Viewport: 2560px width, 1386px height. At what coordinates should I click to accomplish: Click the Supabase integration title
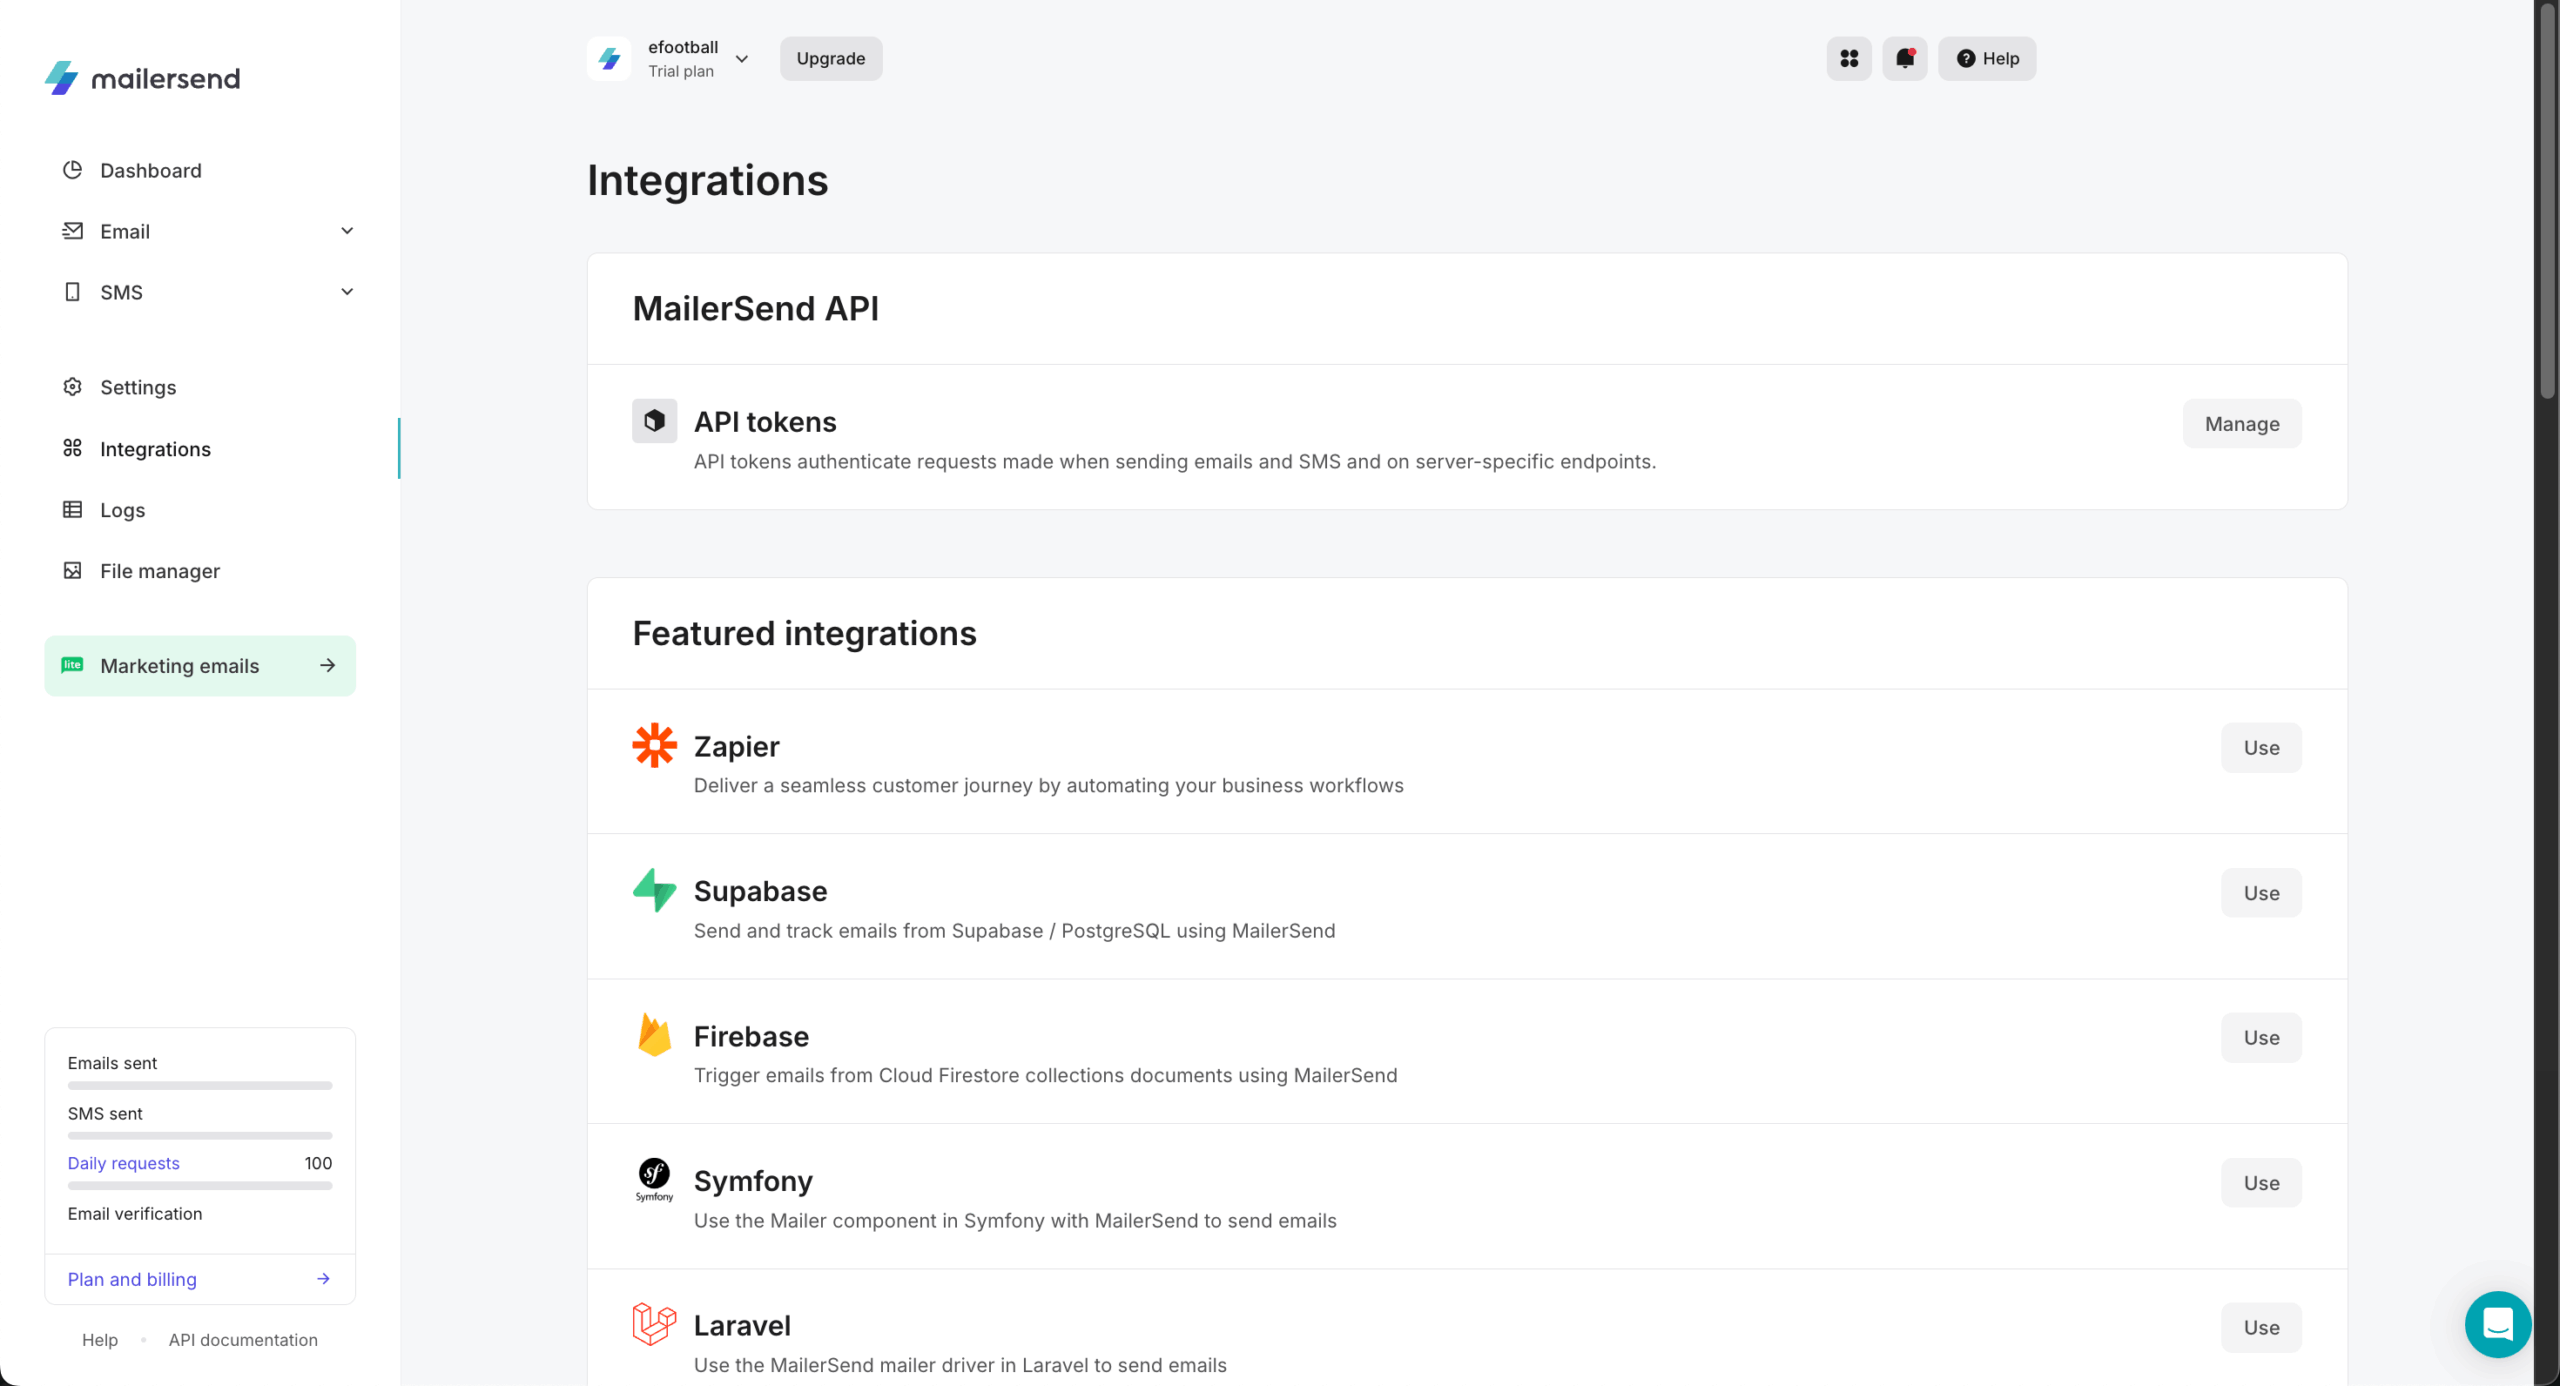760,891
